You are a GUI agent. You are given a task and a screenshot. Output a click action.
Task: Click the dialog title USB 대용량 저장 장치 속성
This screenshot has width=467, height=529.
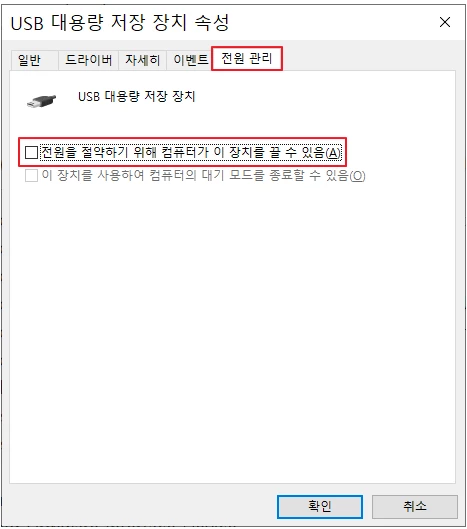tap(120, 23)
